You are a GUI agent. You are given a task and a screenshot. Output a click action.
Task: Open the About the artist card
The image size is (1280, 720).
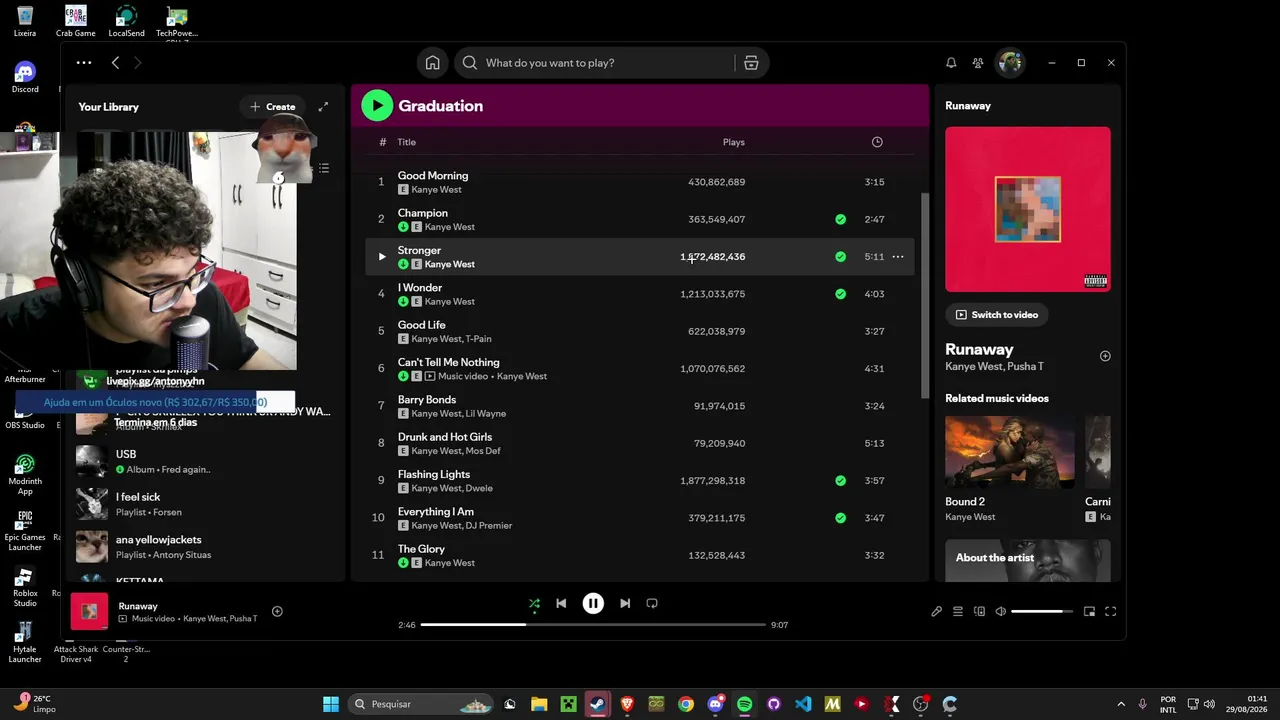[1028, 560]
